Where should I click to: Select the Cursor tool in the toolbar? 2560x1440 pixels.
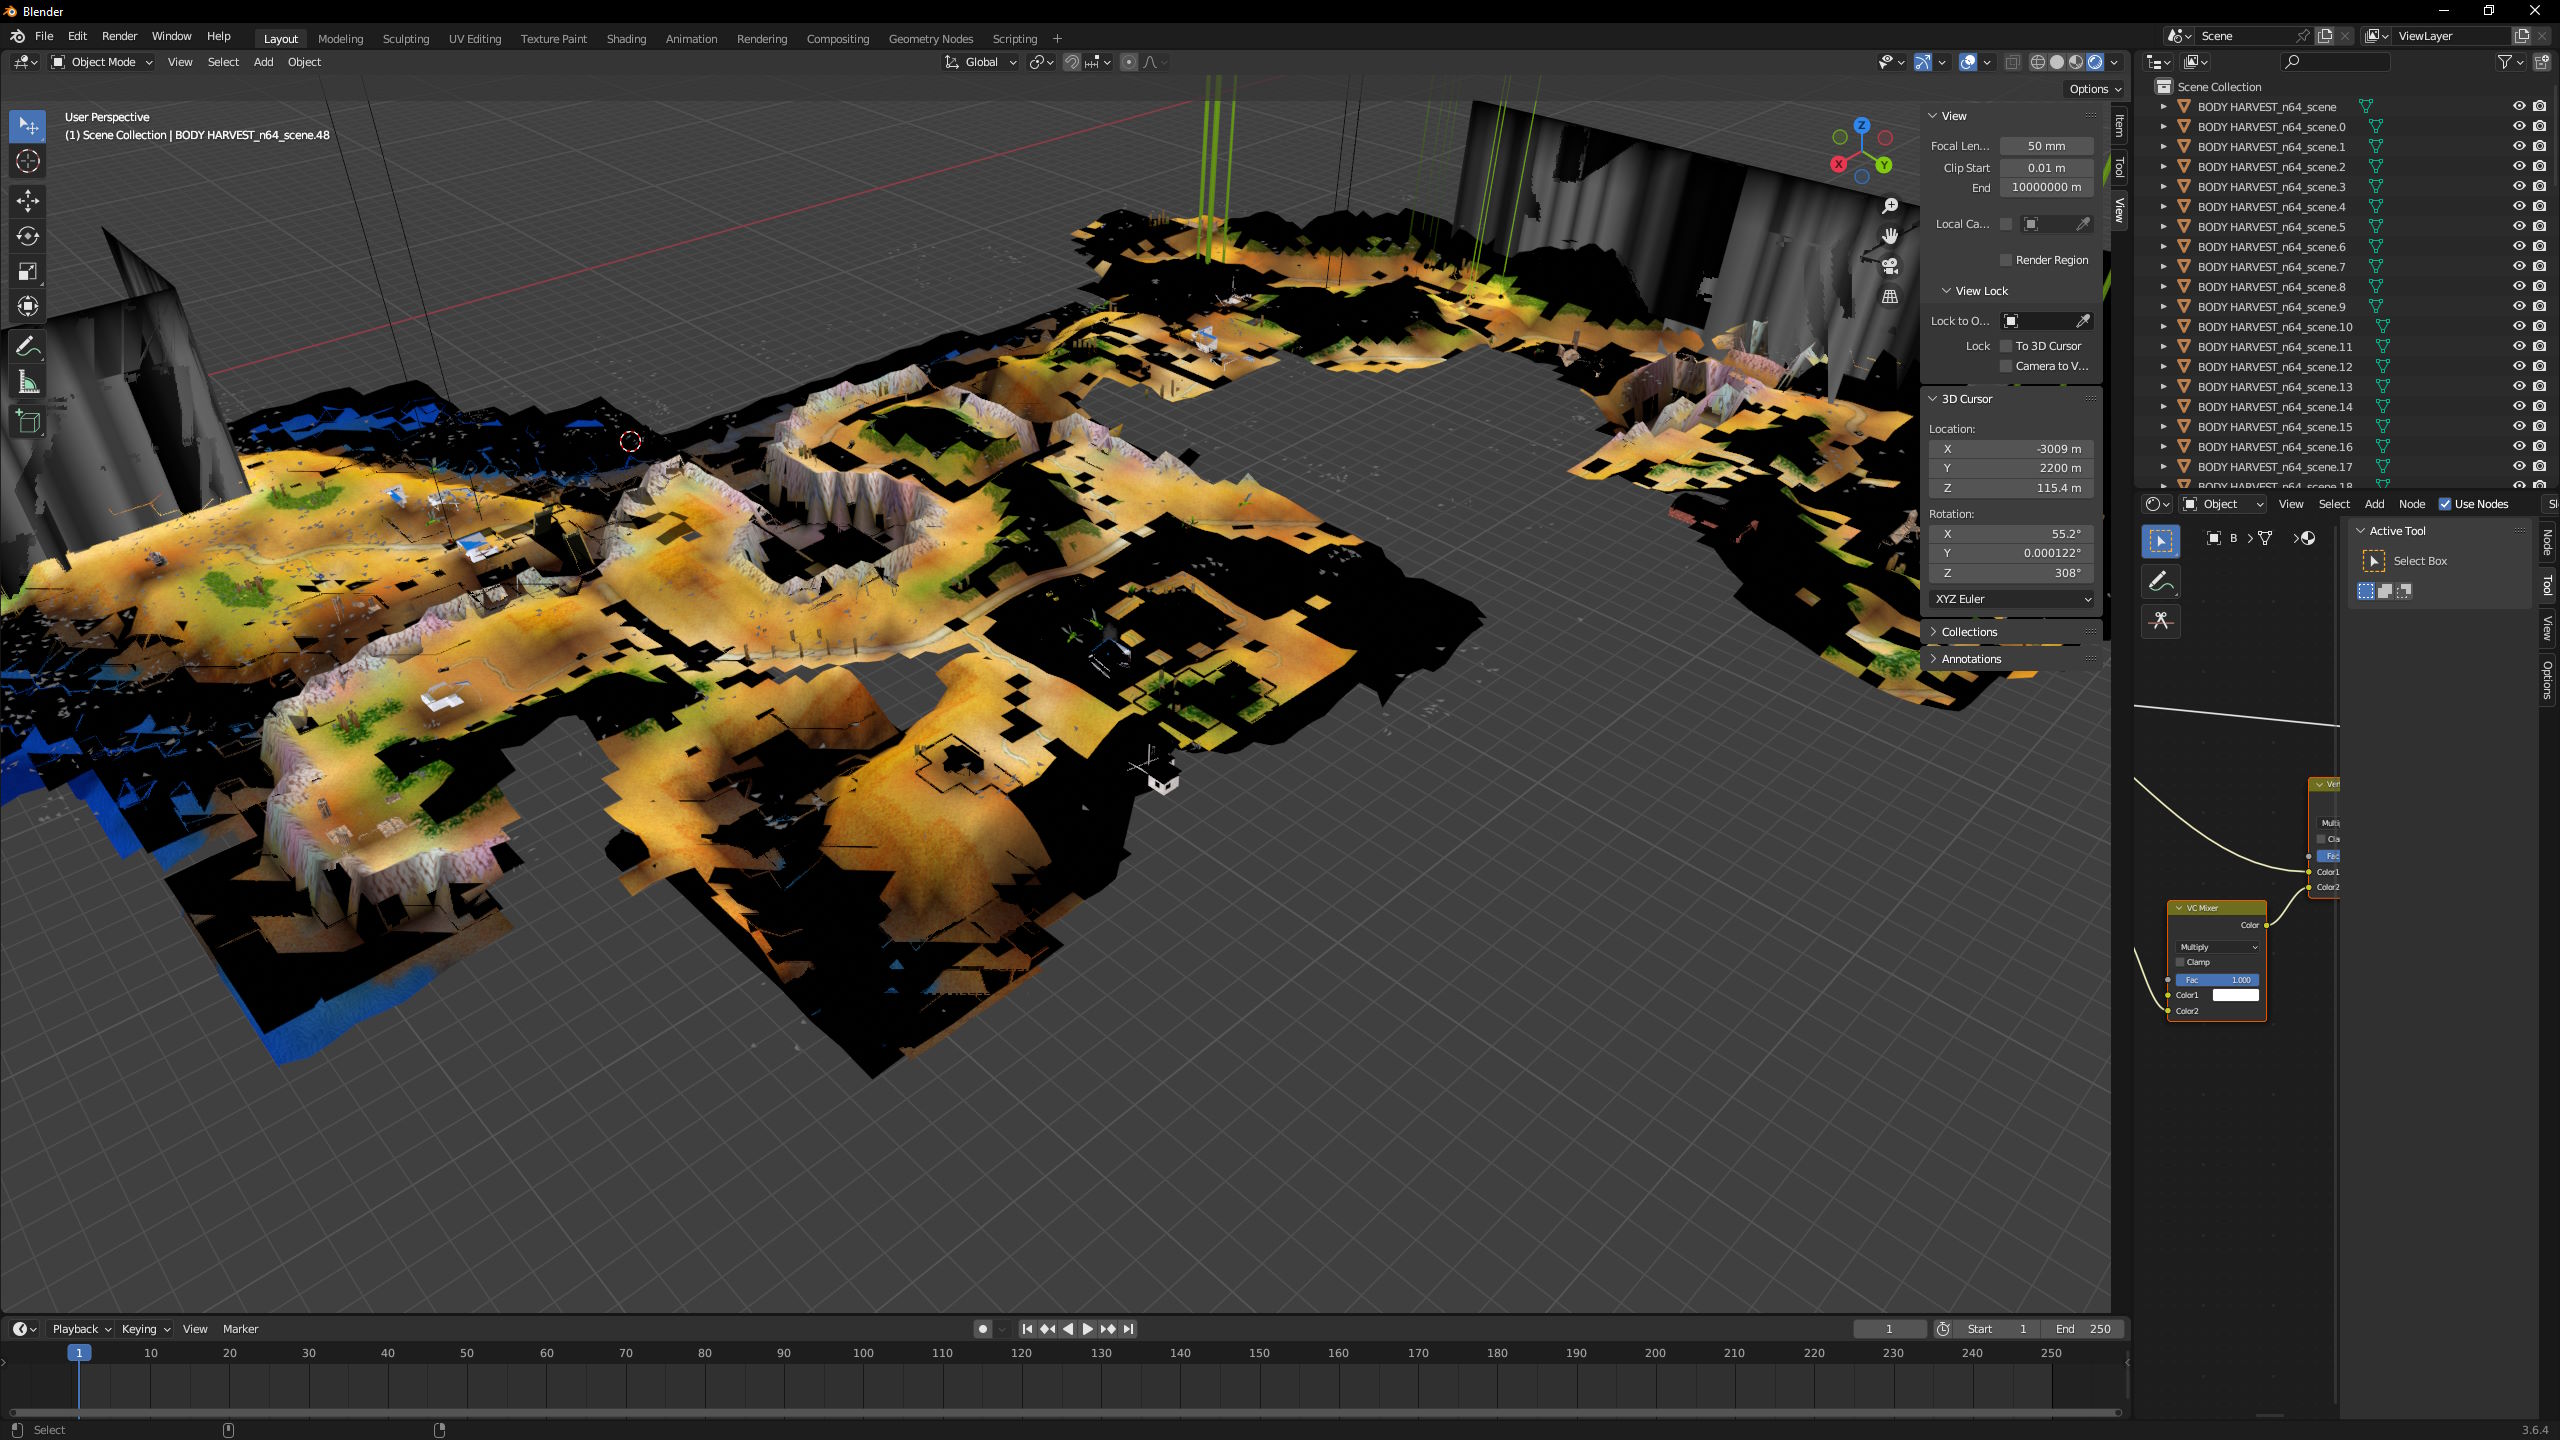coord(28,161)
